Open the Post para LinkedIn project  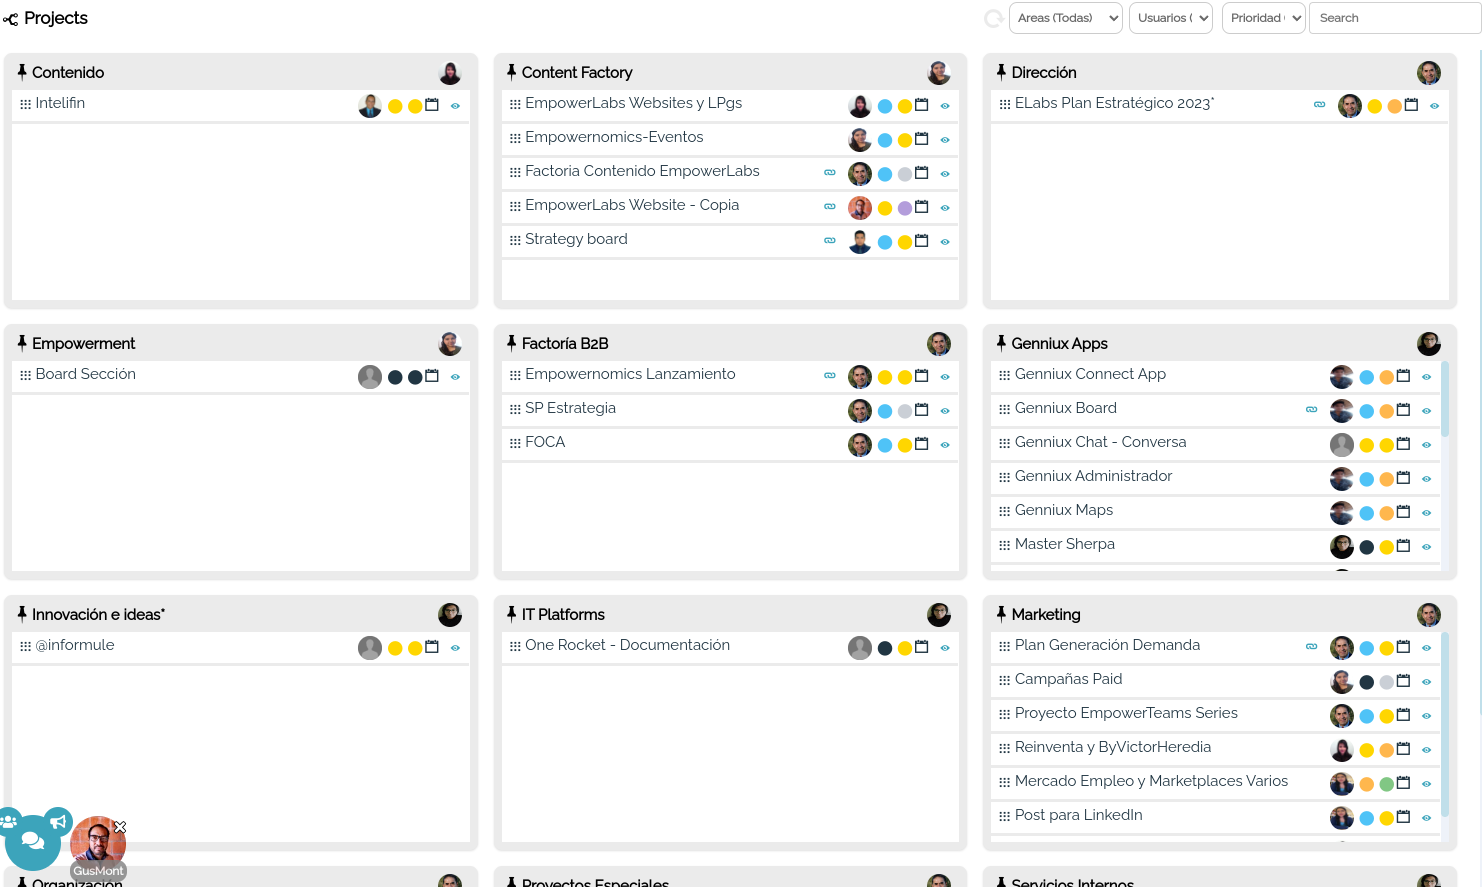(x=1078, y=815)
